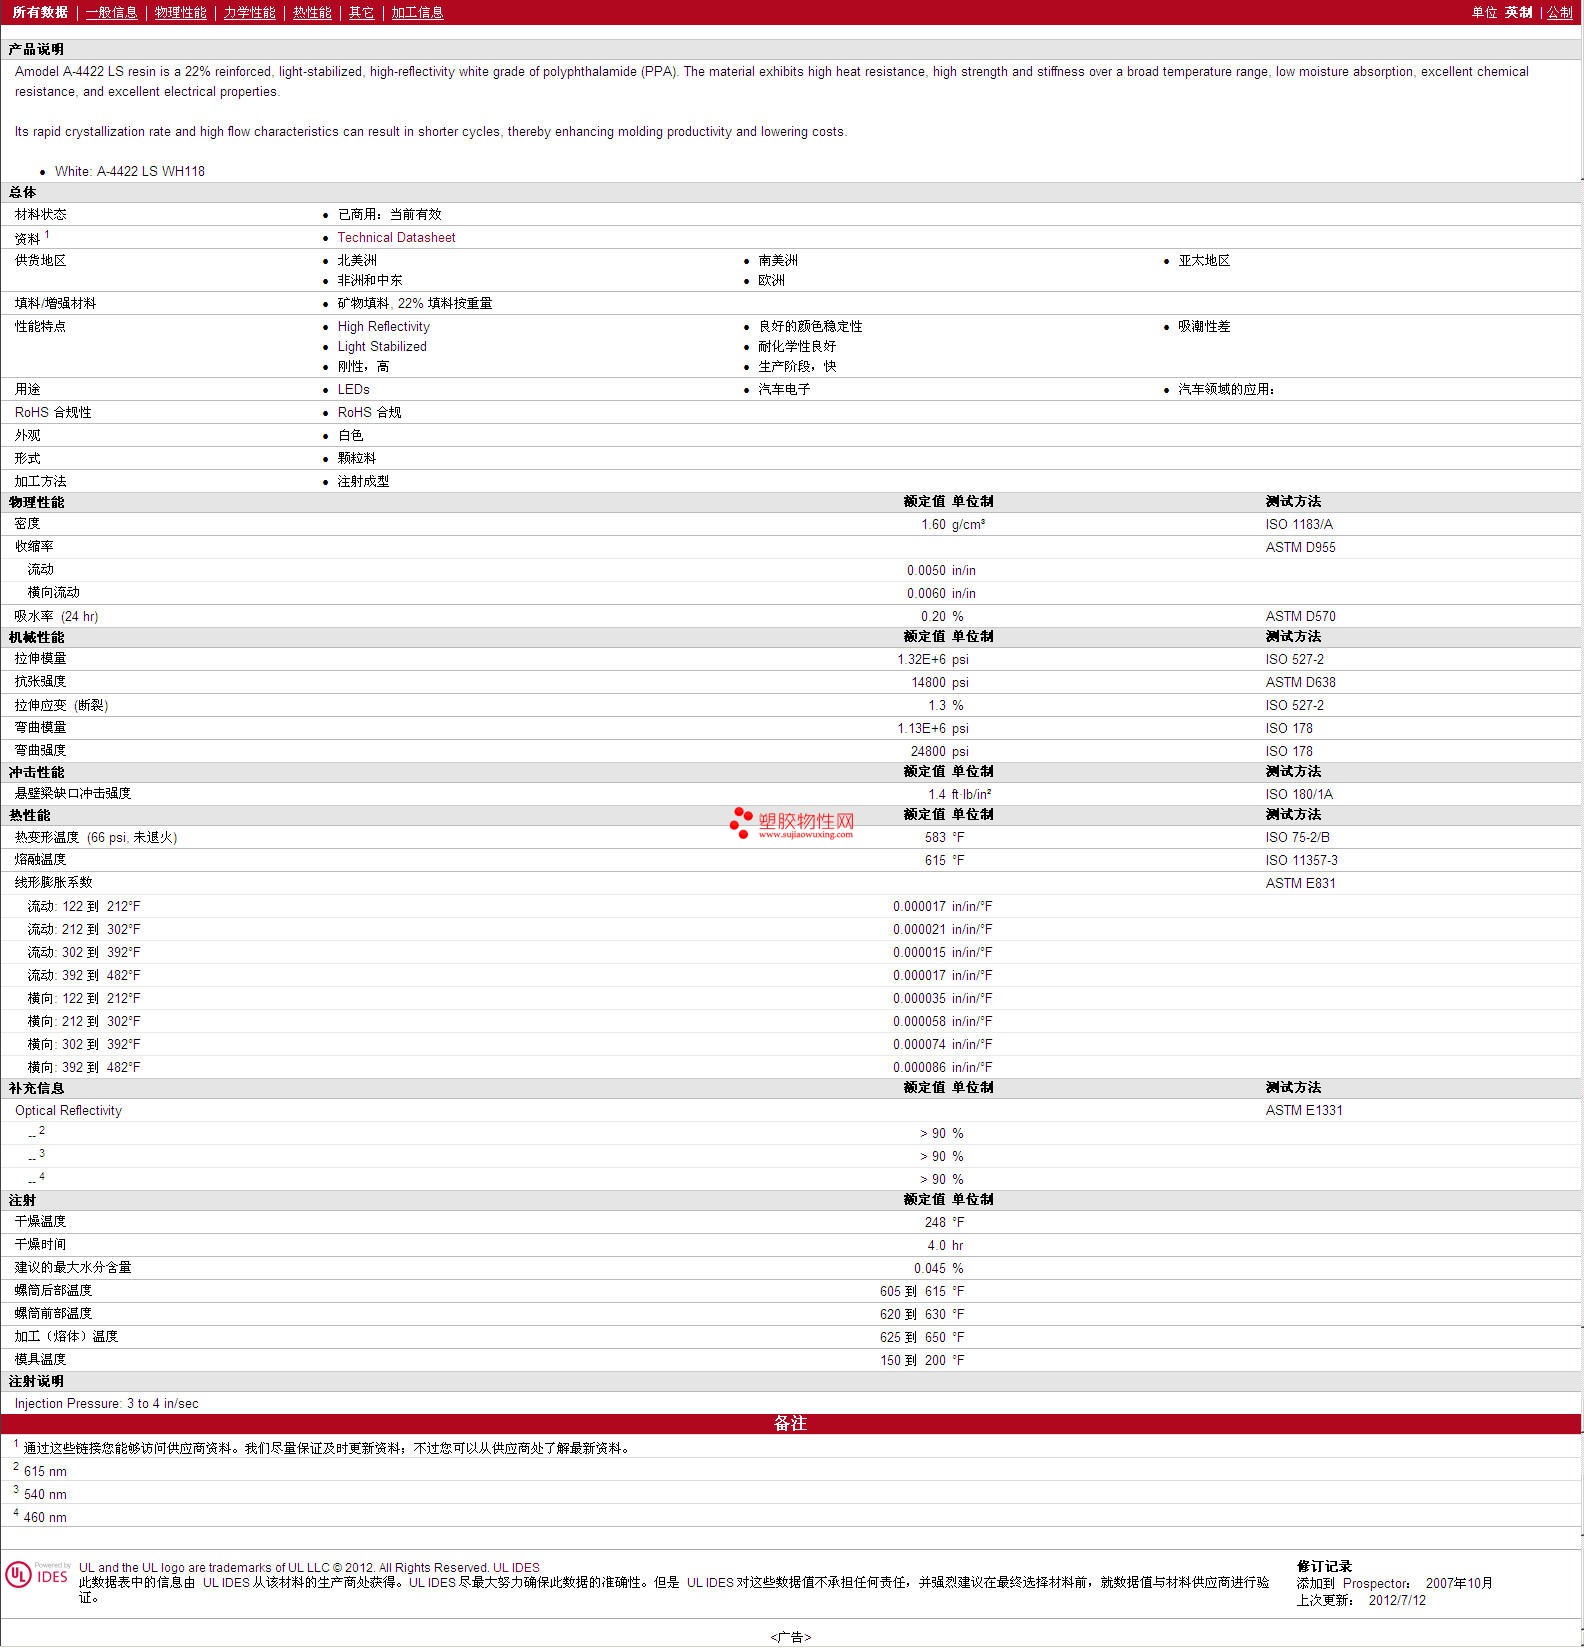This screenshot has width=1584, height=1648.
Task: Click the 汽车电子 use entry
Action: pos(784,389)
